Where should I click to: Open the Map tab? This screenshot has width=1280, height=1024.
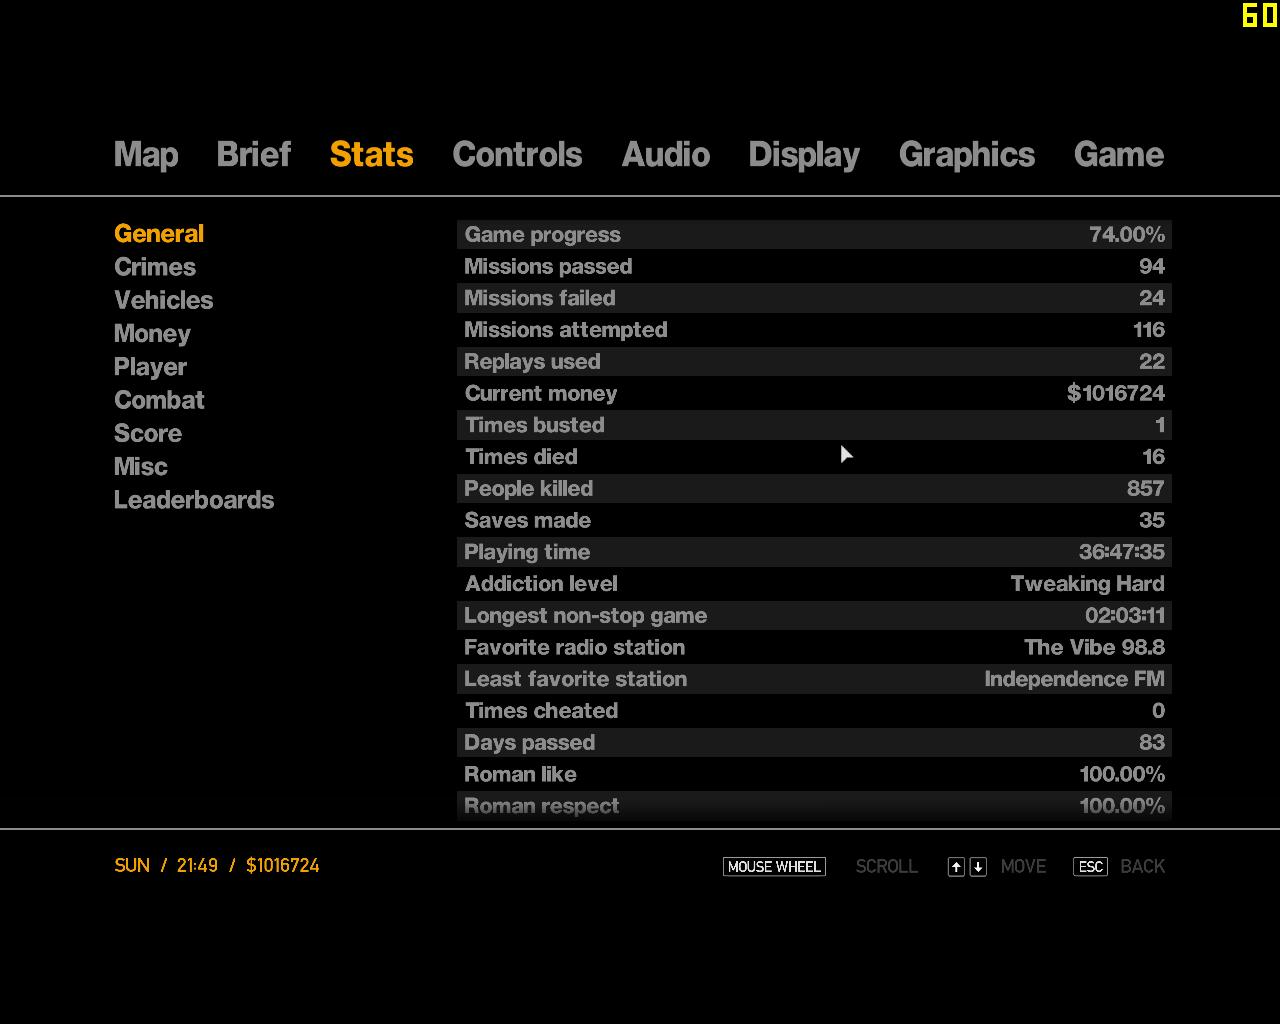146,155
